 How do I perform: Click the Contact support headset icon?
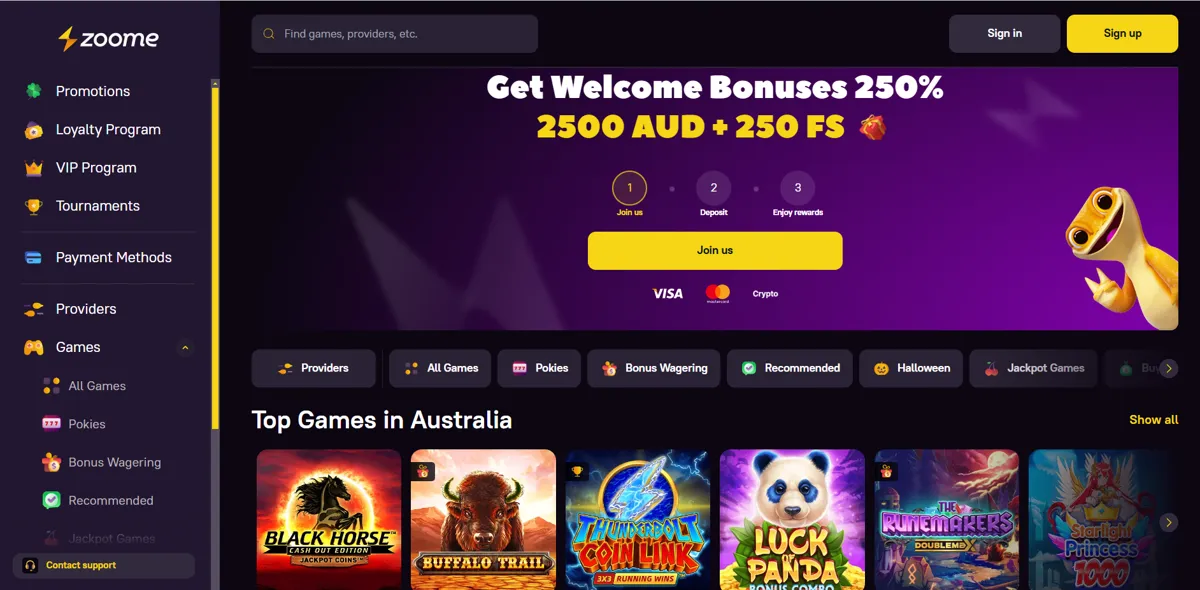(x=30, y=565)
